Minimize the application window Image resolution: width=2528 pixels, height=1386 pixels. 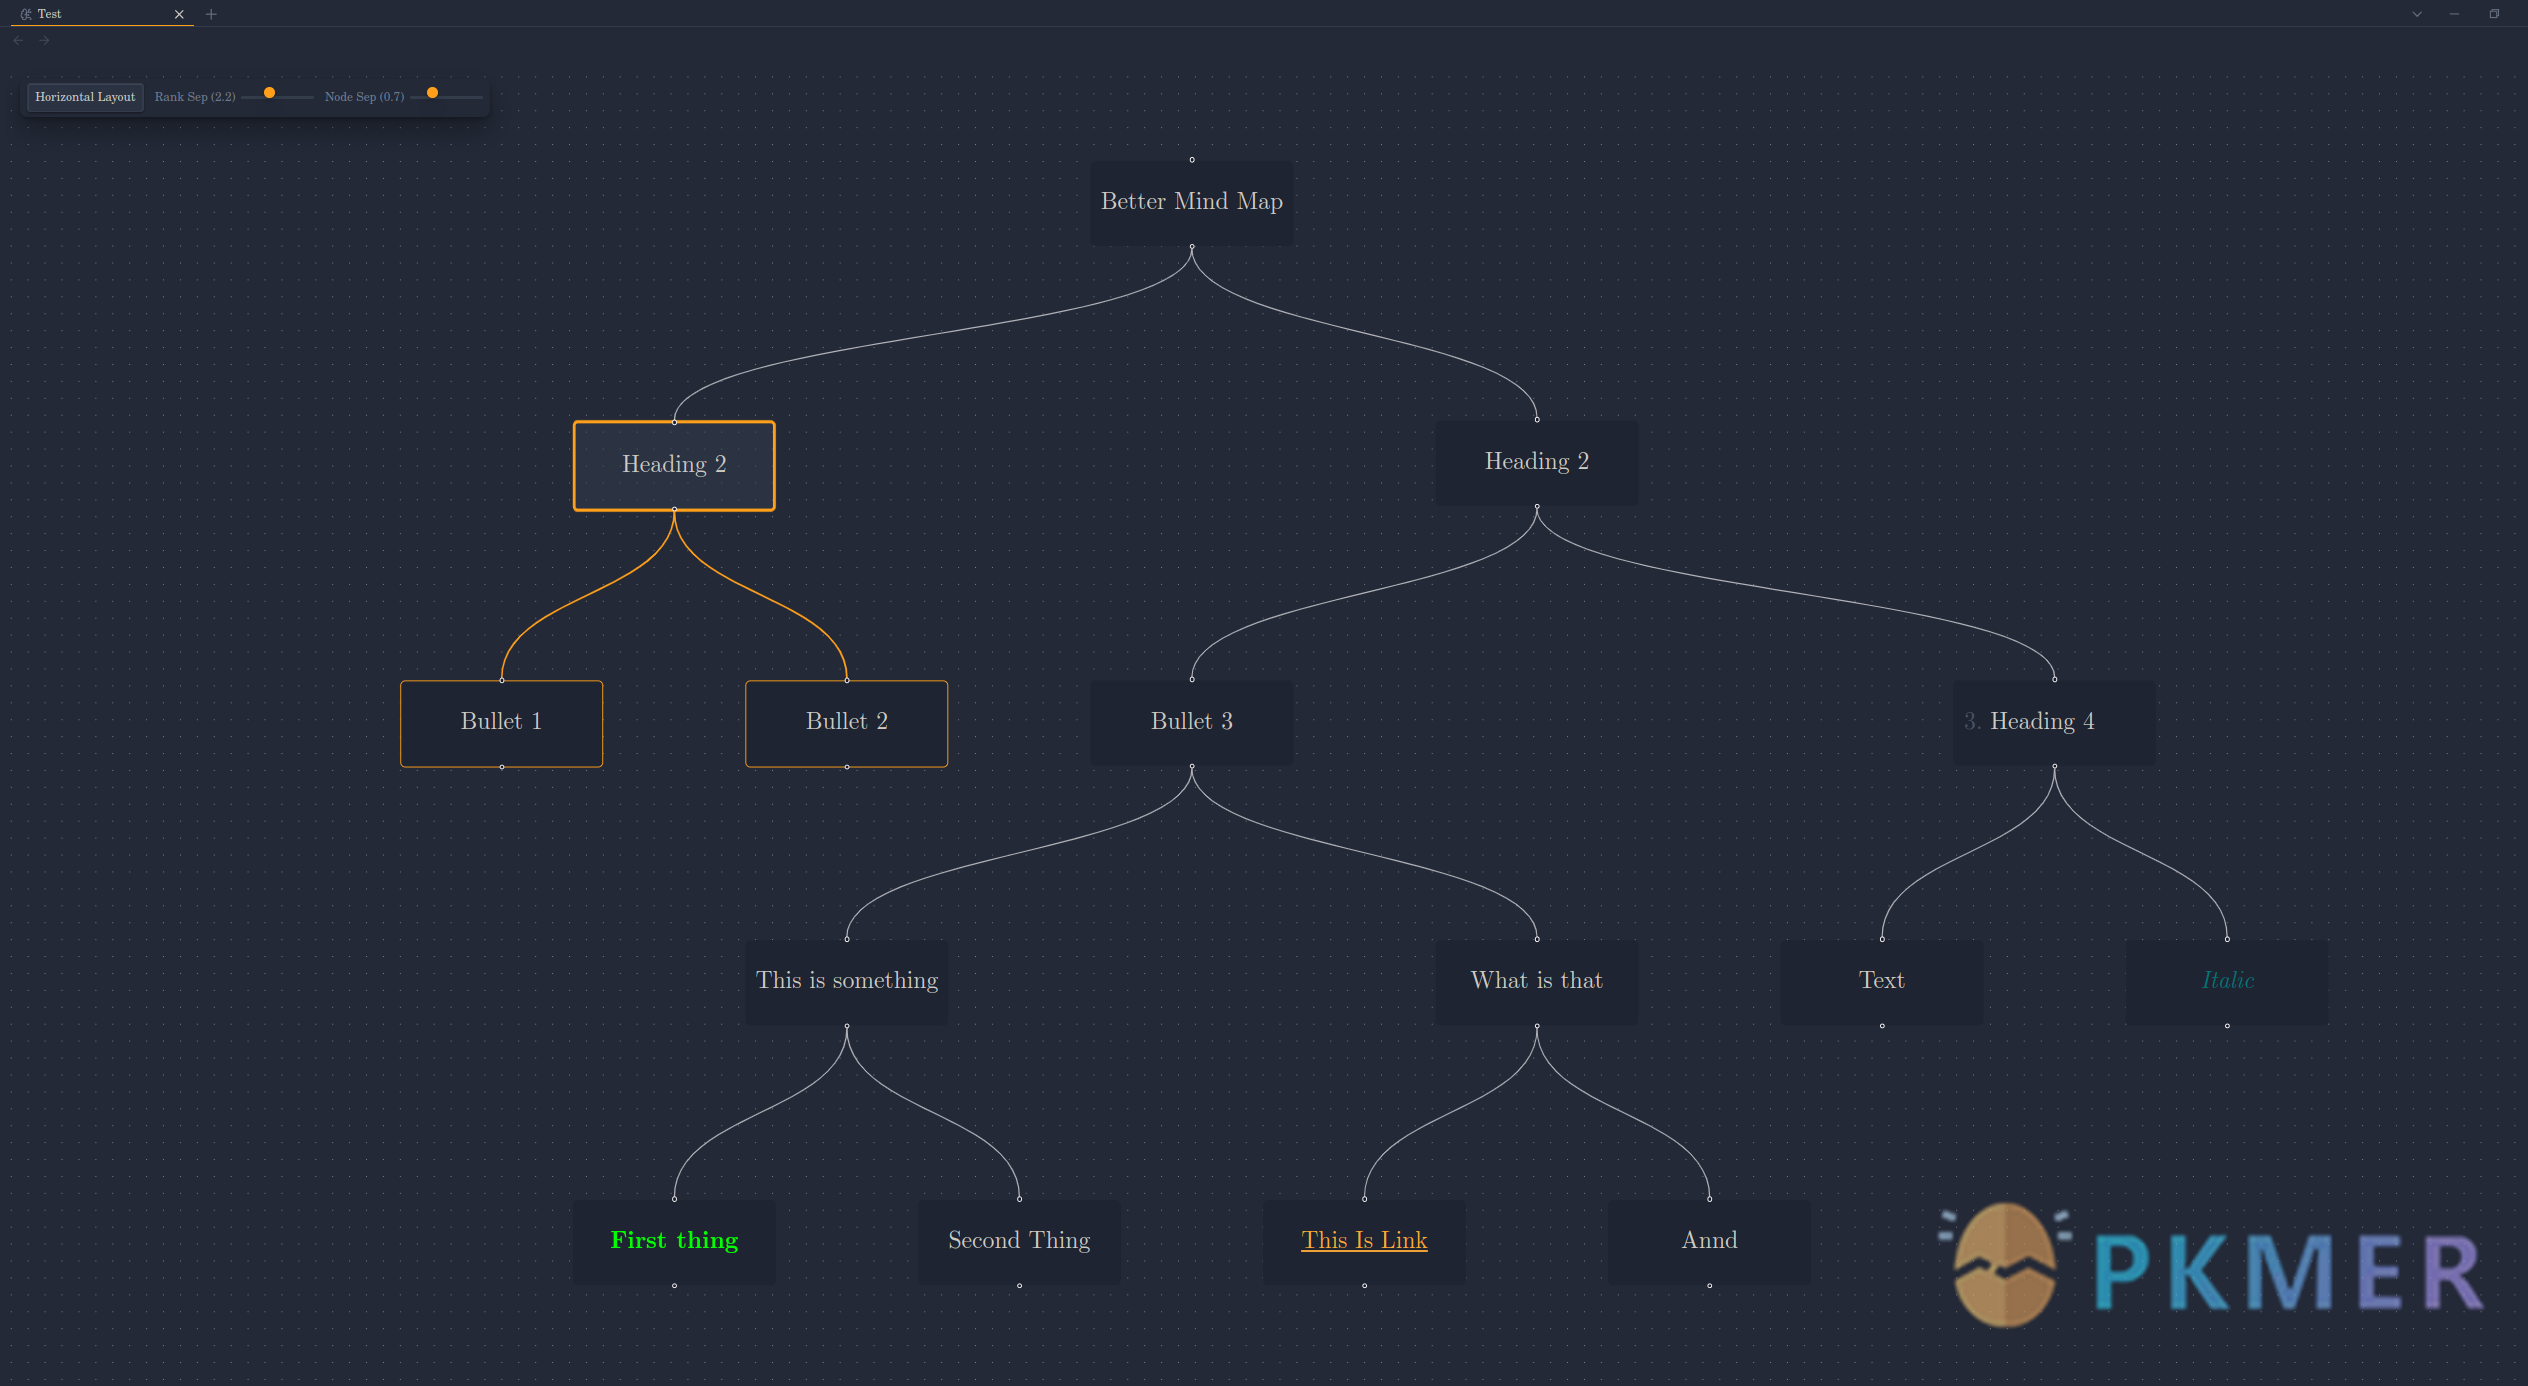2454,14
